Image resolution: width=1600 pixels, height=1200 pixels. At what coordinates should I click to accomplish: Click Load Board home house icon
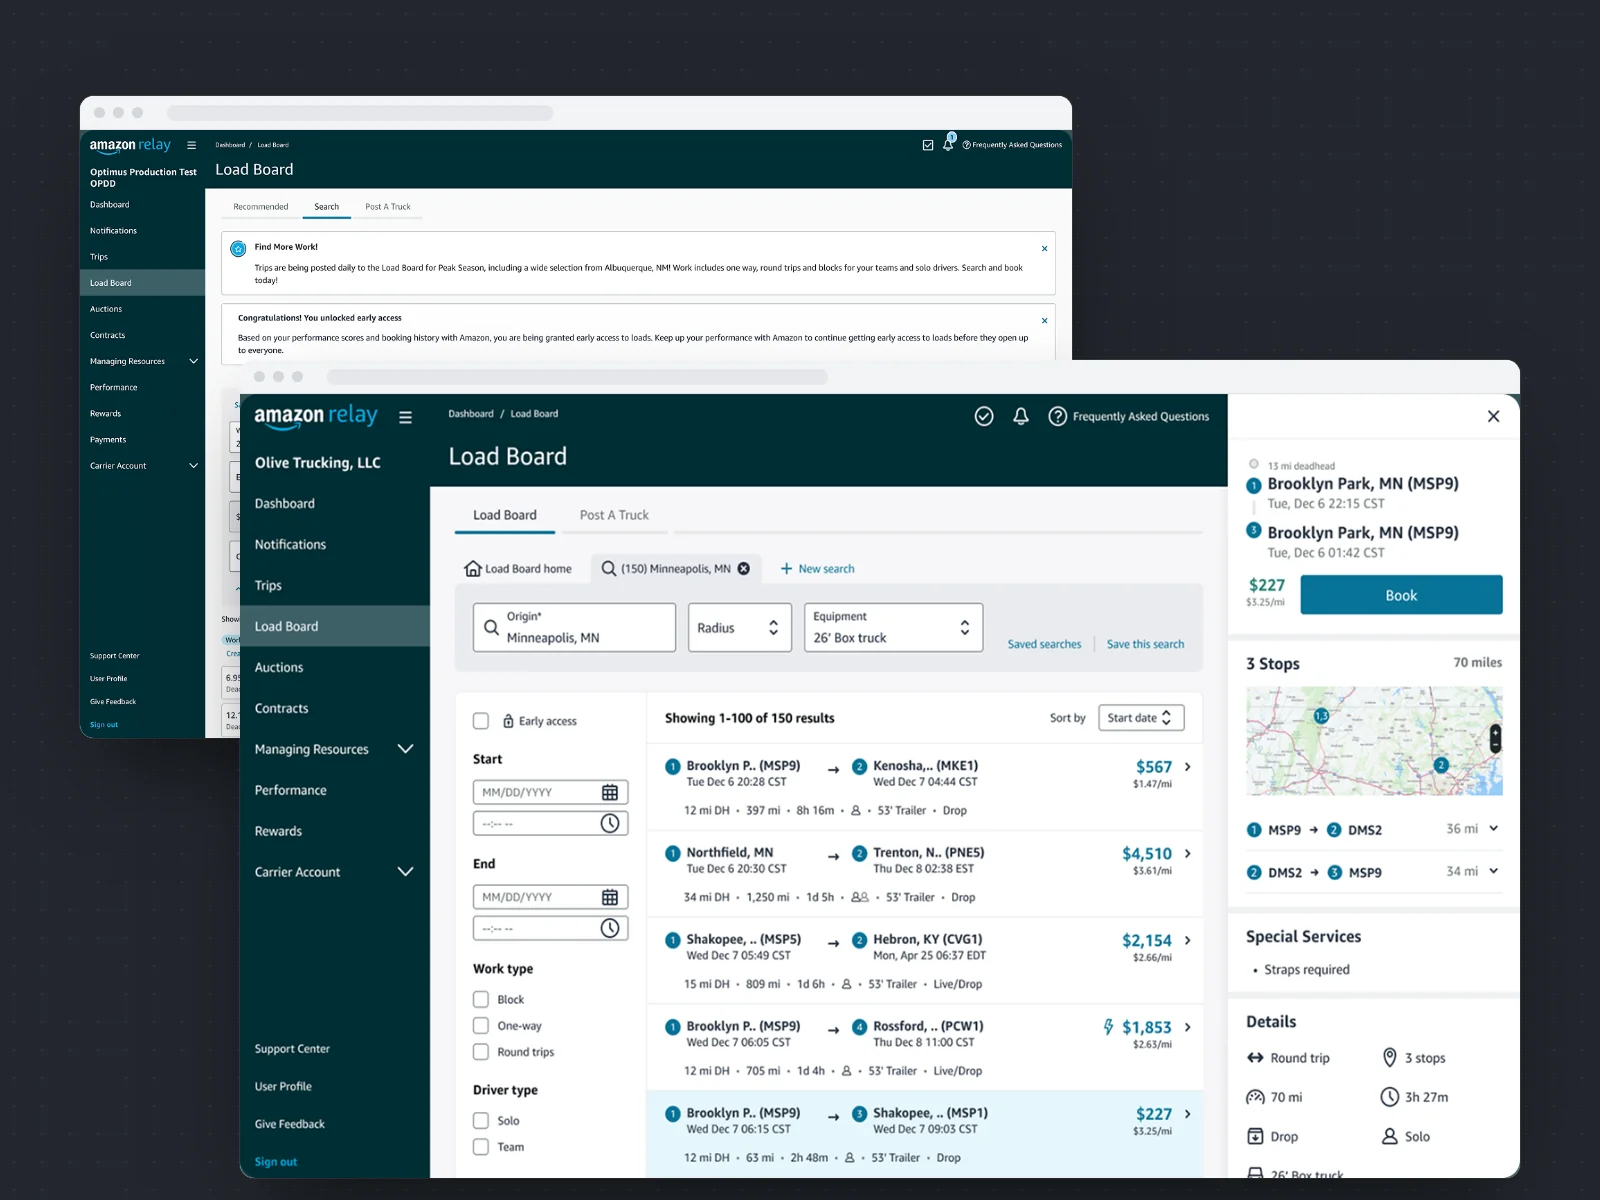pos(473,568)
